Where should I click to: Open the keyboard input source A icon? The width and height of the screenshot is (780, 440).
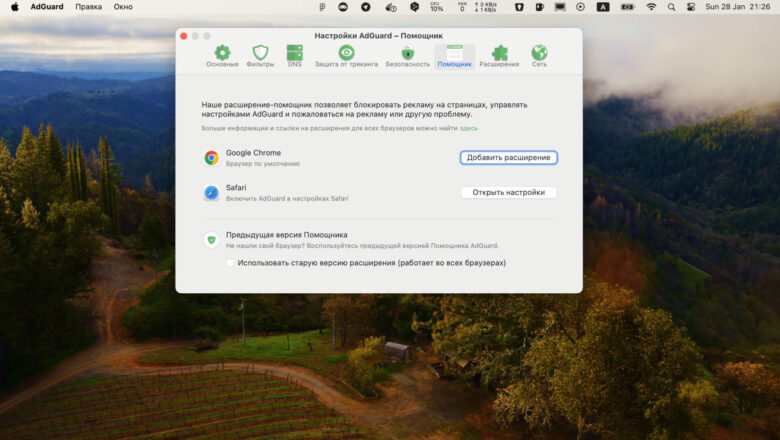point(603,7)
